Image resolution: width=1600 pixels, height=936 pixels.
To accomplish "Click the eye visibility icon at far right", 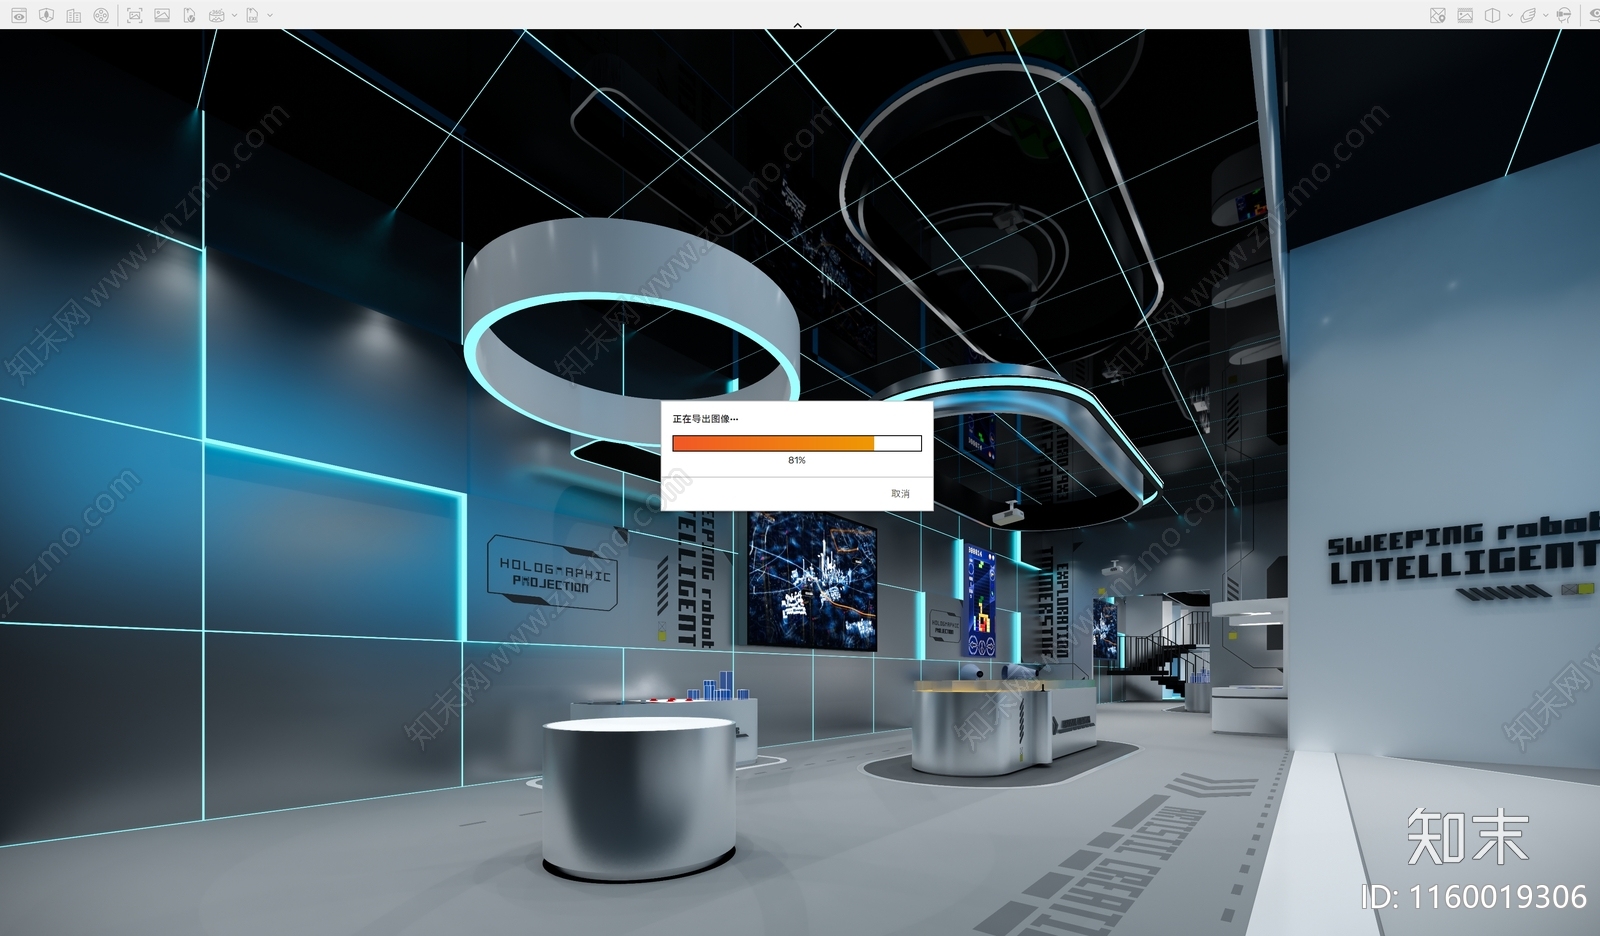I will pyautogui.click(x=1594, y=15).
